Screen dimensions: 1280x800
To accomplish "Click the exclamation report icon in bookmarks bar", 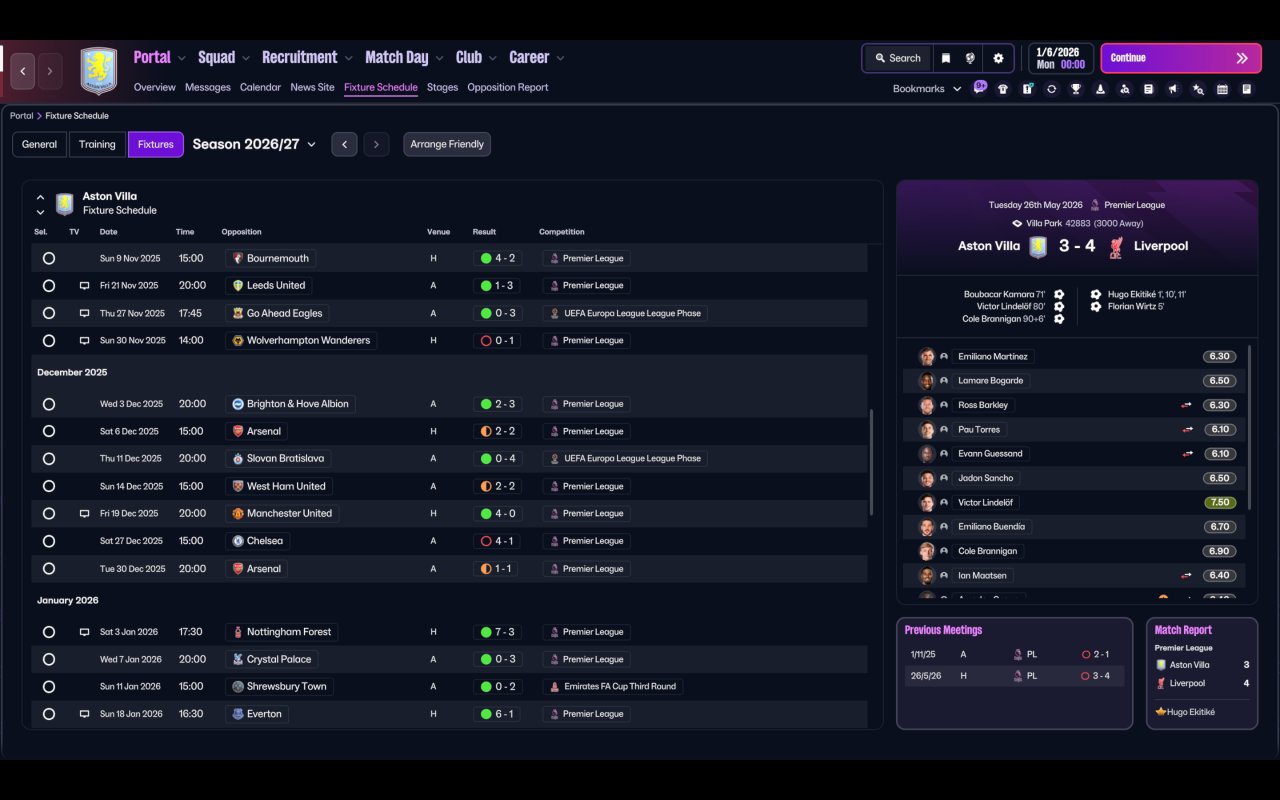I will 1027,89.
